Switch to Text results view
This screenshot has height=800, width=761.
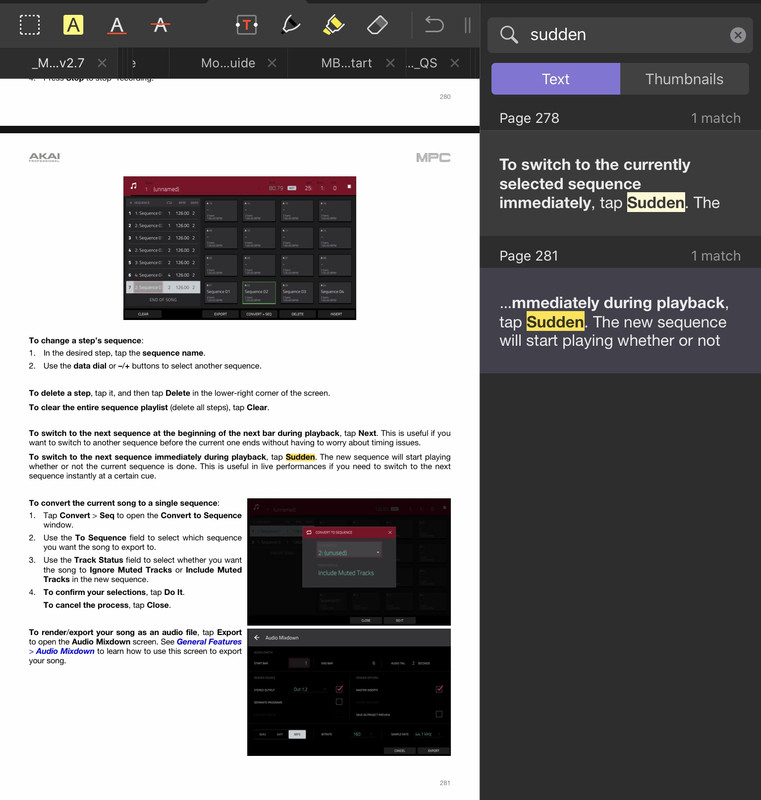555,79
